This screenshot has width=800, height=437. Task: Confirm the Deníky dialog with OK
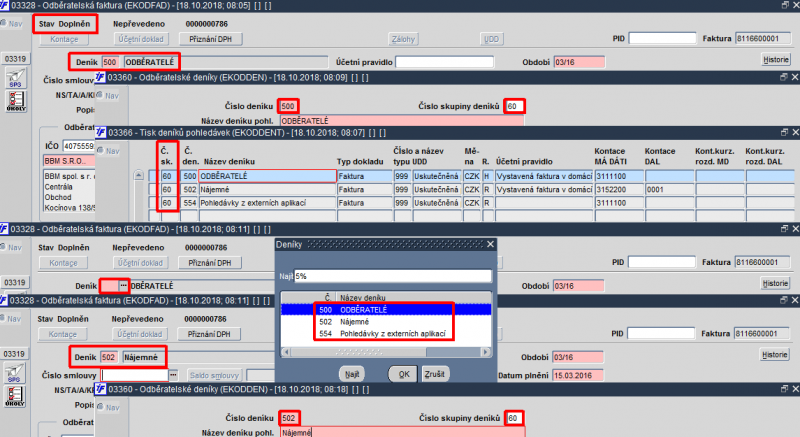click(404, 374)
